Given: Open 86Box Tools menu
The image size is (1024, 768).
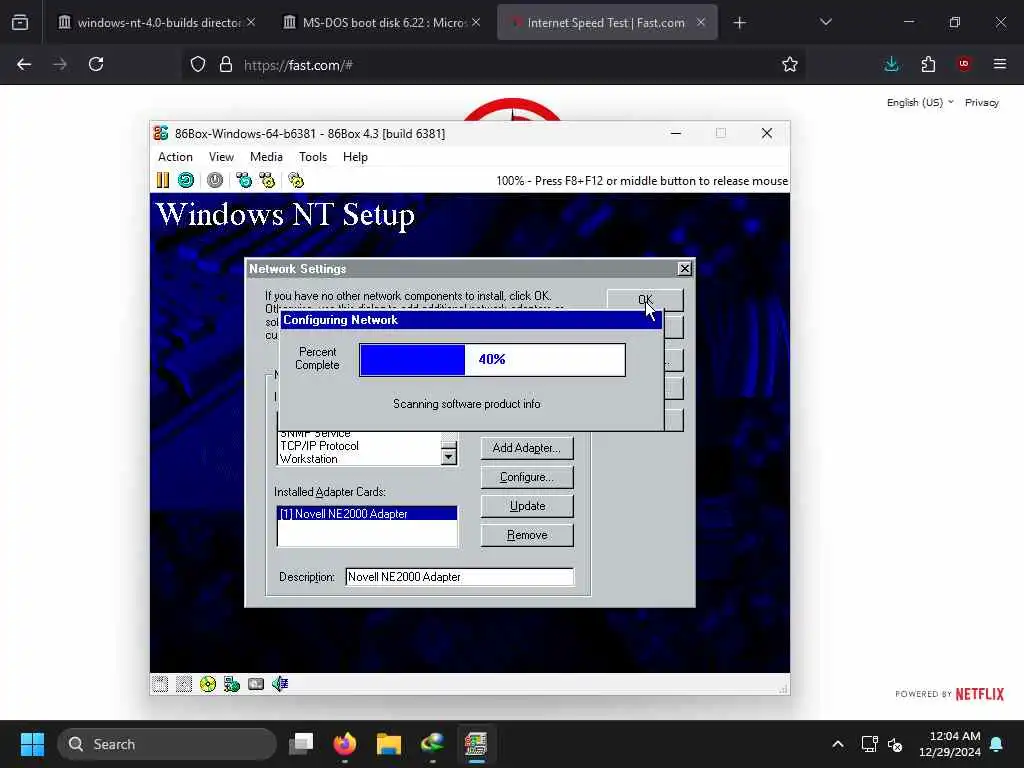Looking at the screenshot, I should (313, 157).
